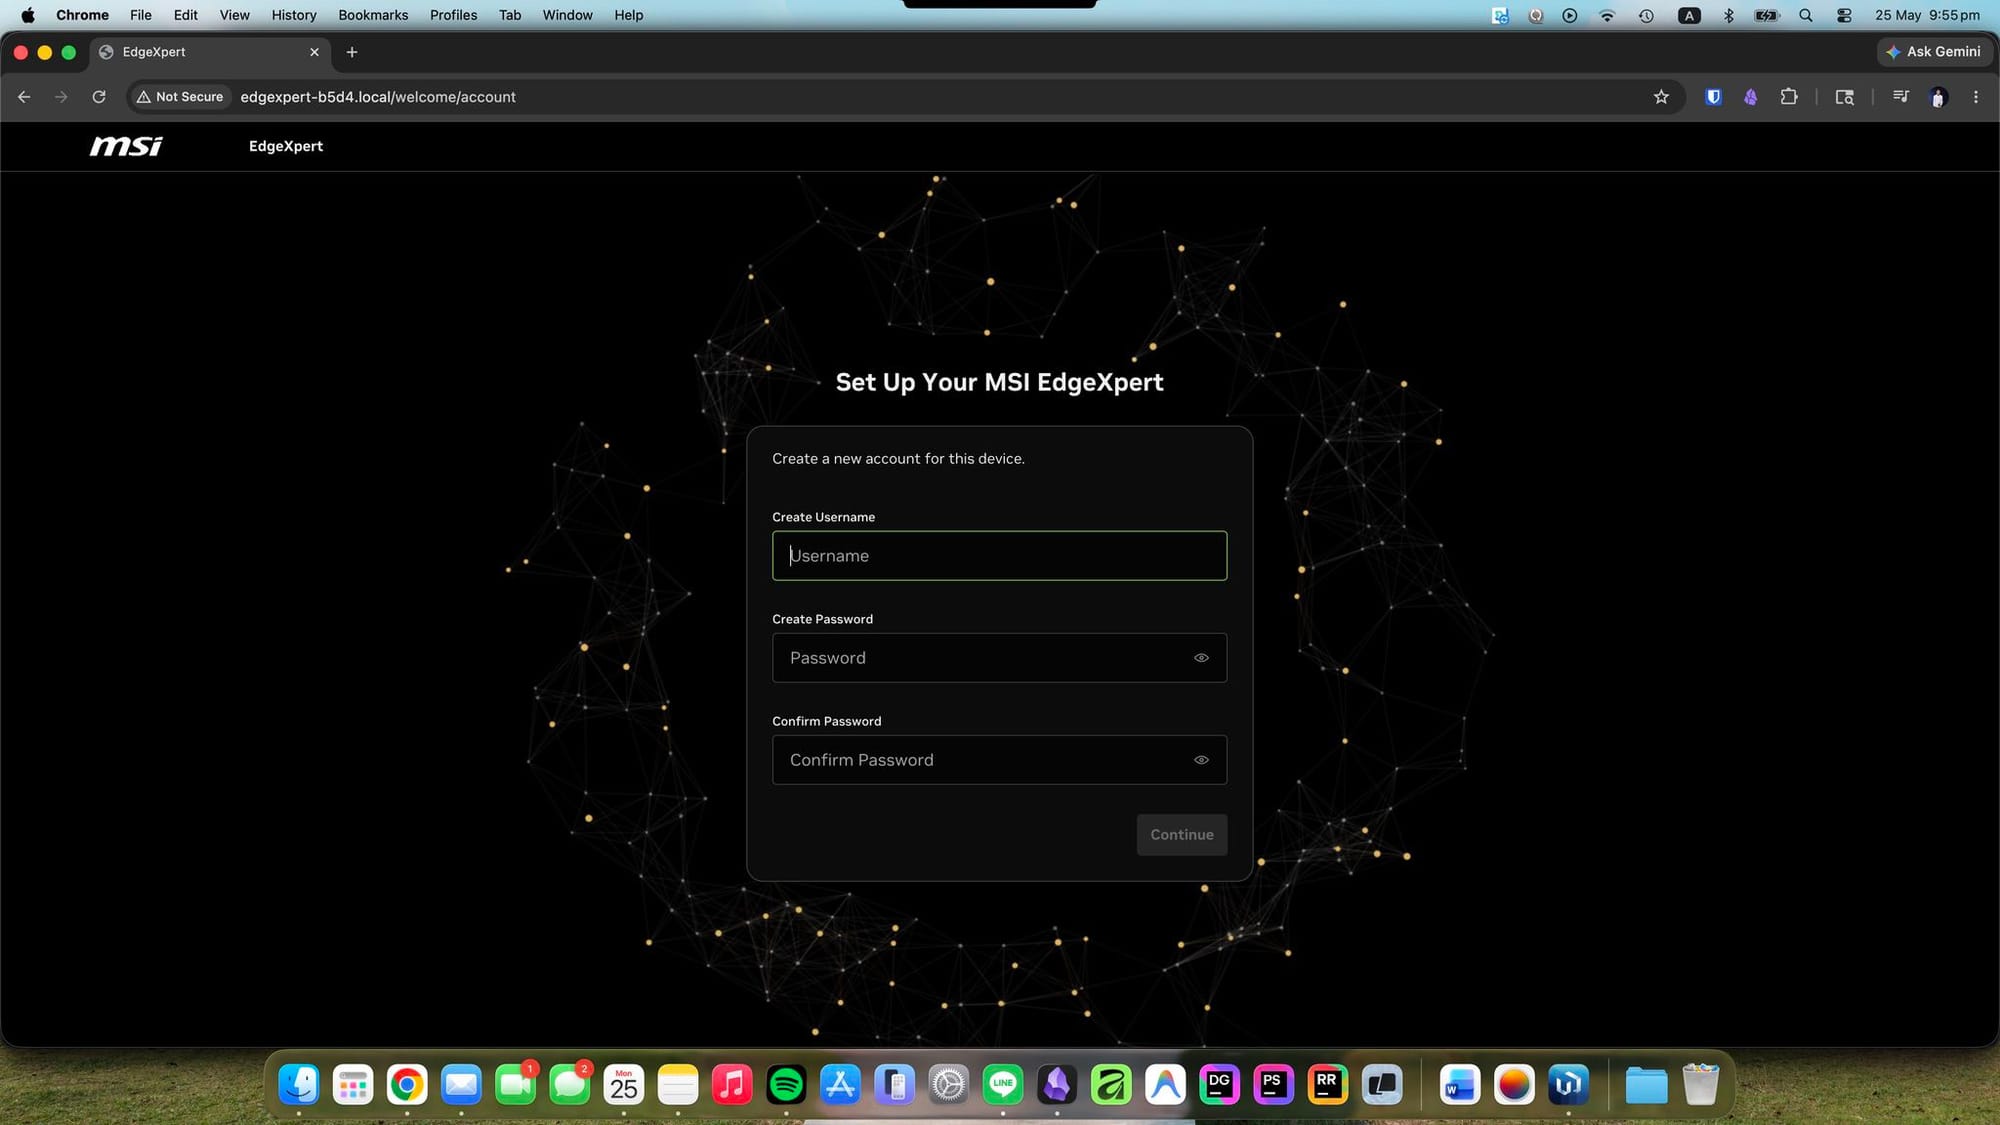This screenshot has height=1125, width=2000.
Task: Open Mail from the Dock
Action: coord(461,1085)
